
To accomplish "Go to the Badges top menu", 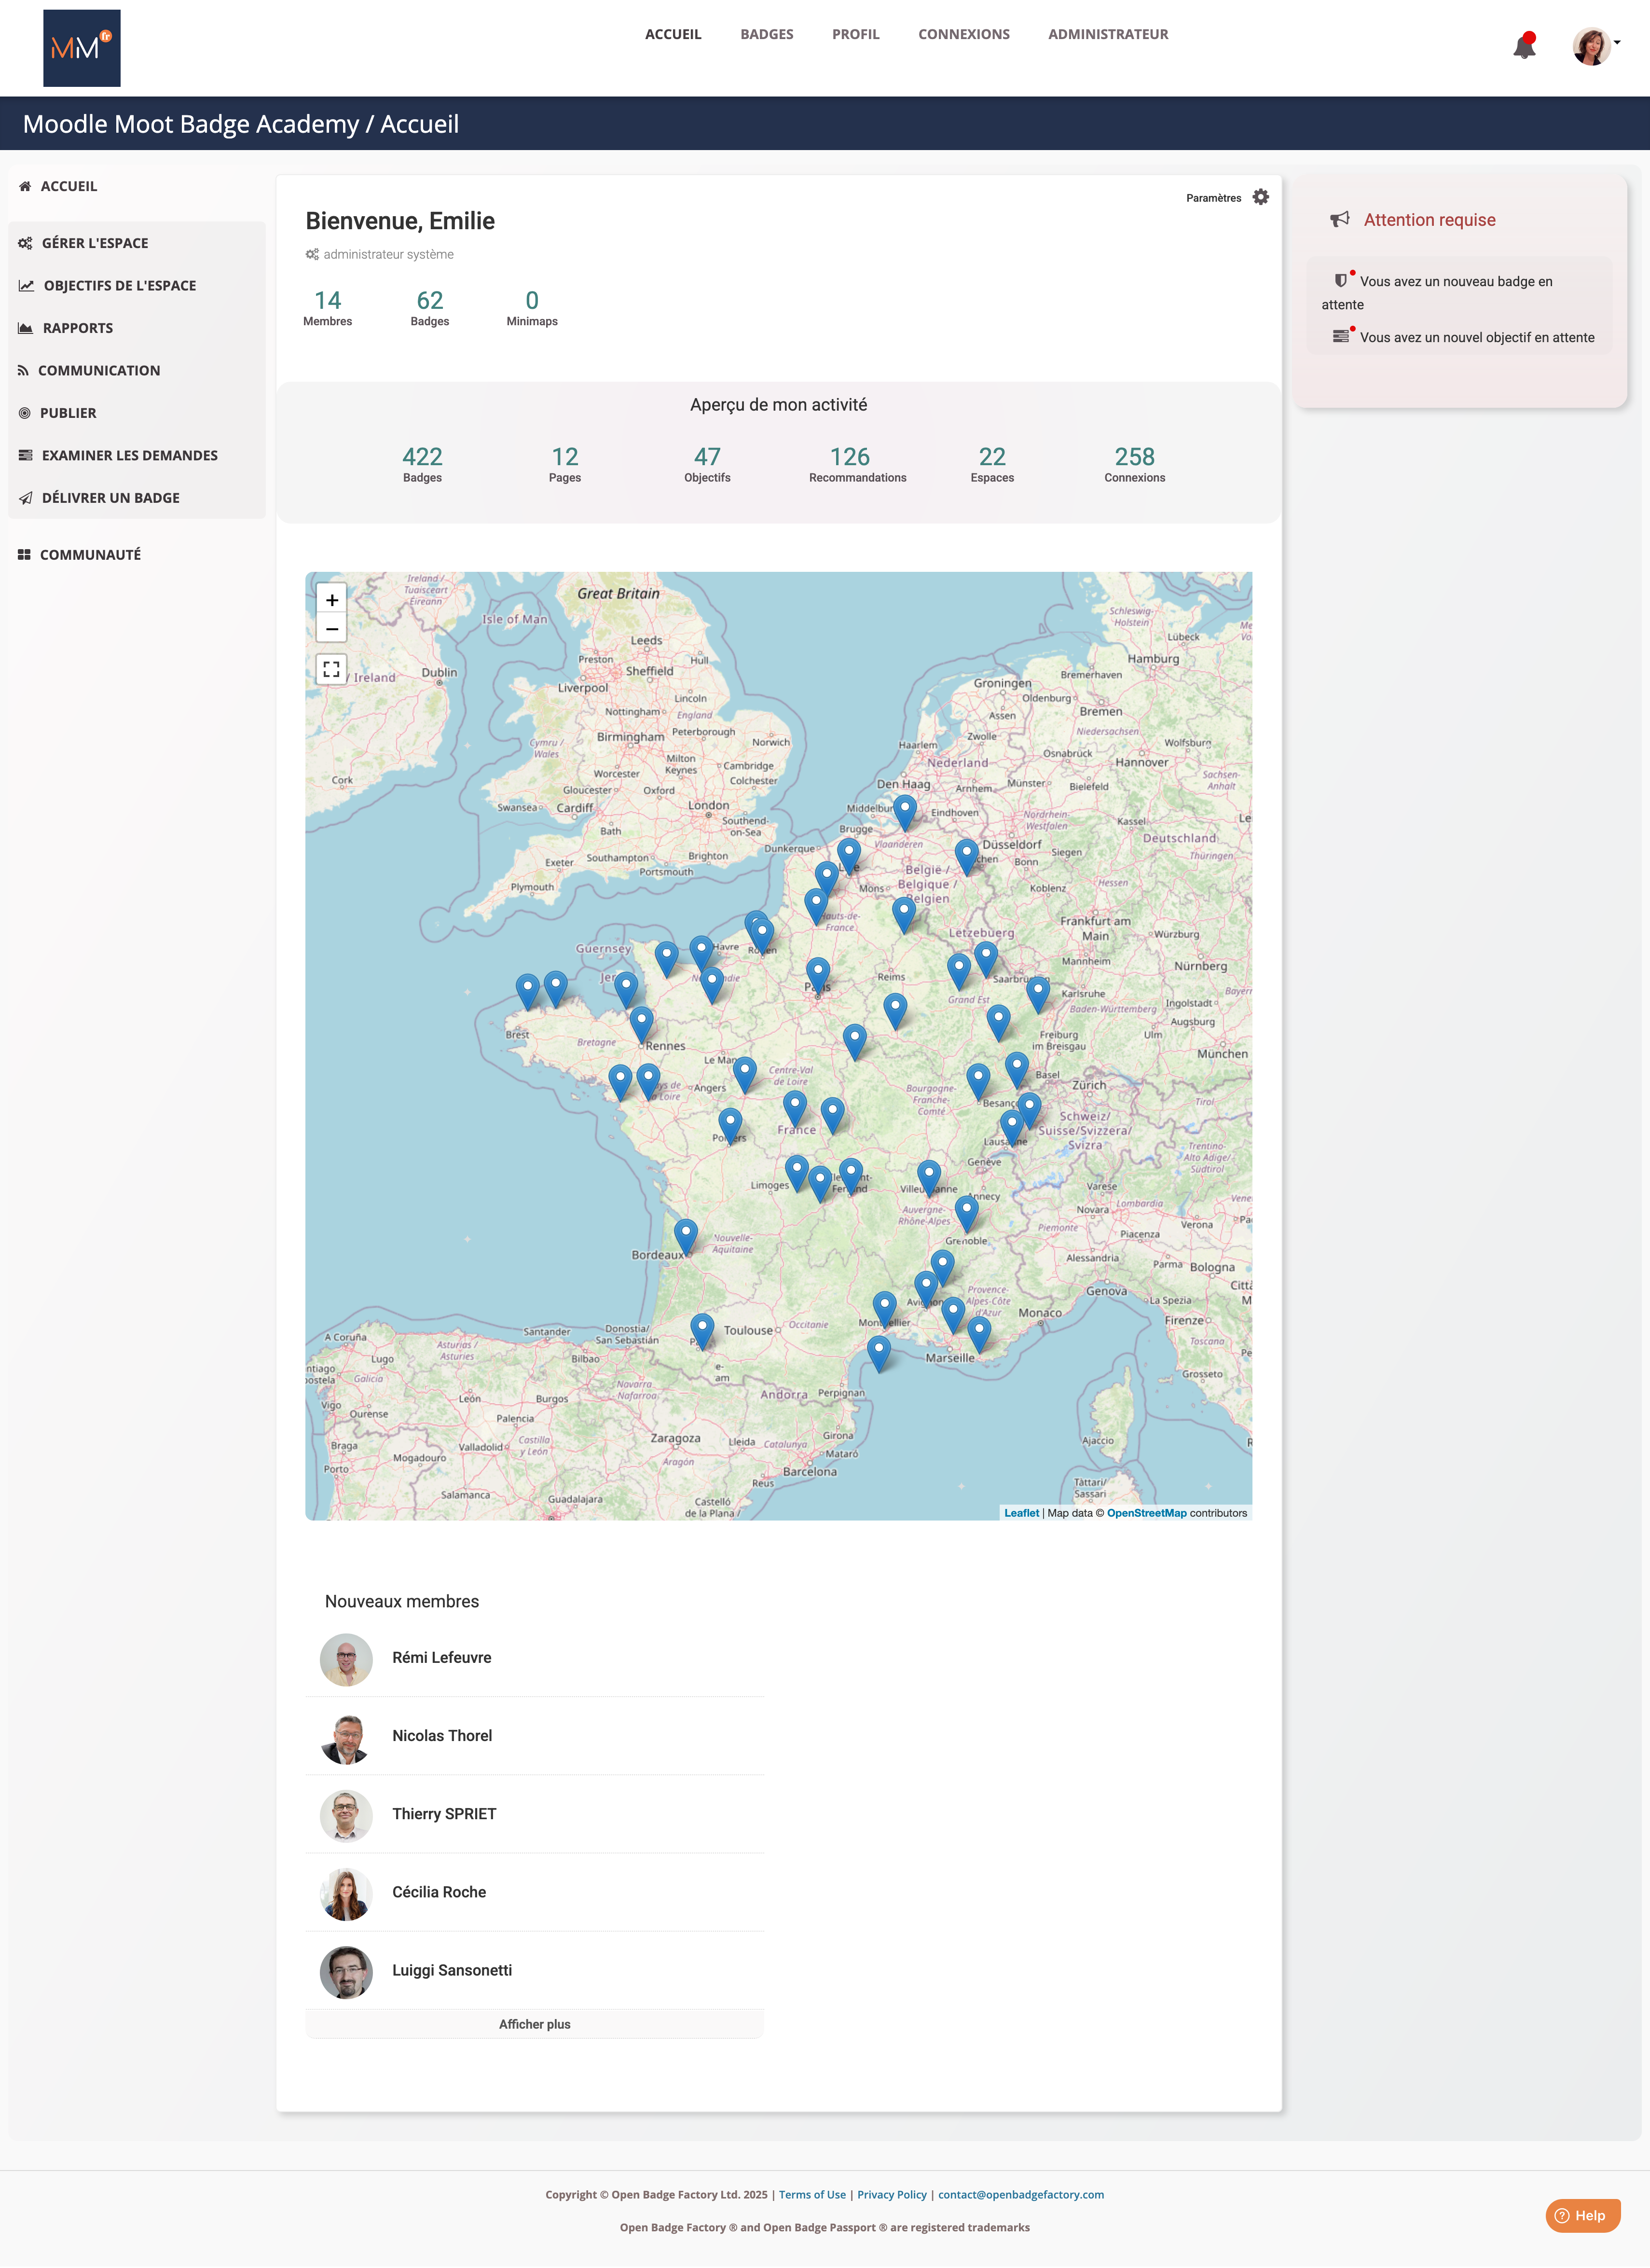I will coord(766,34).
